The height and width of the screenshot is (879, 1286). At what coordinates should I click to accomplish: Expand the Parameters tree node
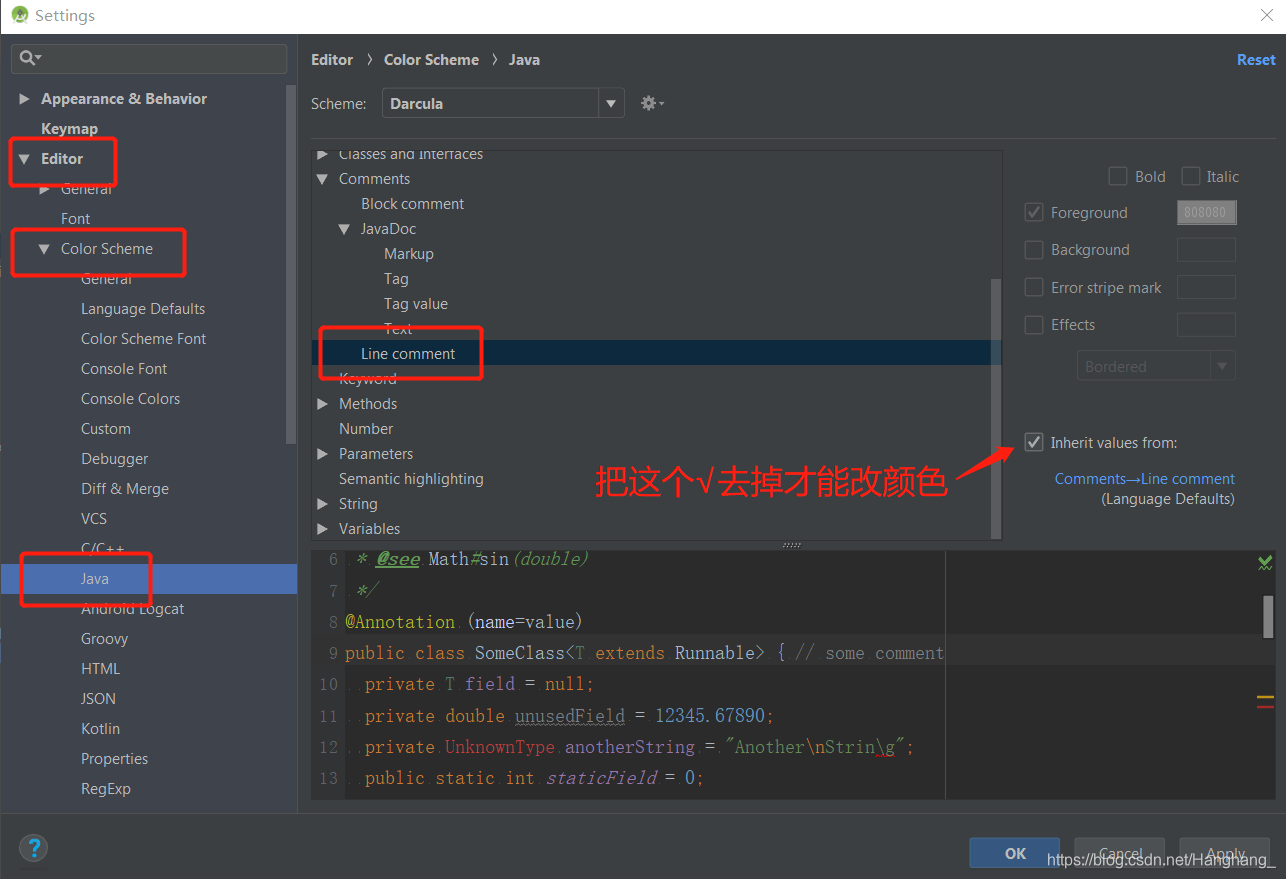click(322, 454)
